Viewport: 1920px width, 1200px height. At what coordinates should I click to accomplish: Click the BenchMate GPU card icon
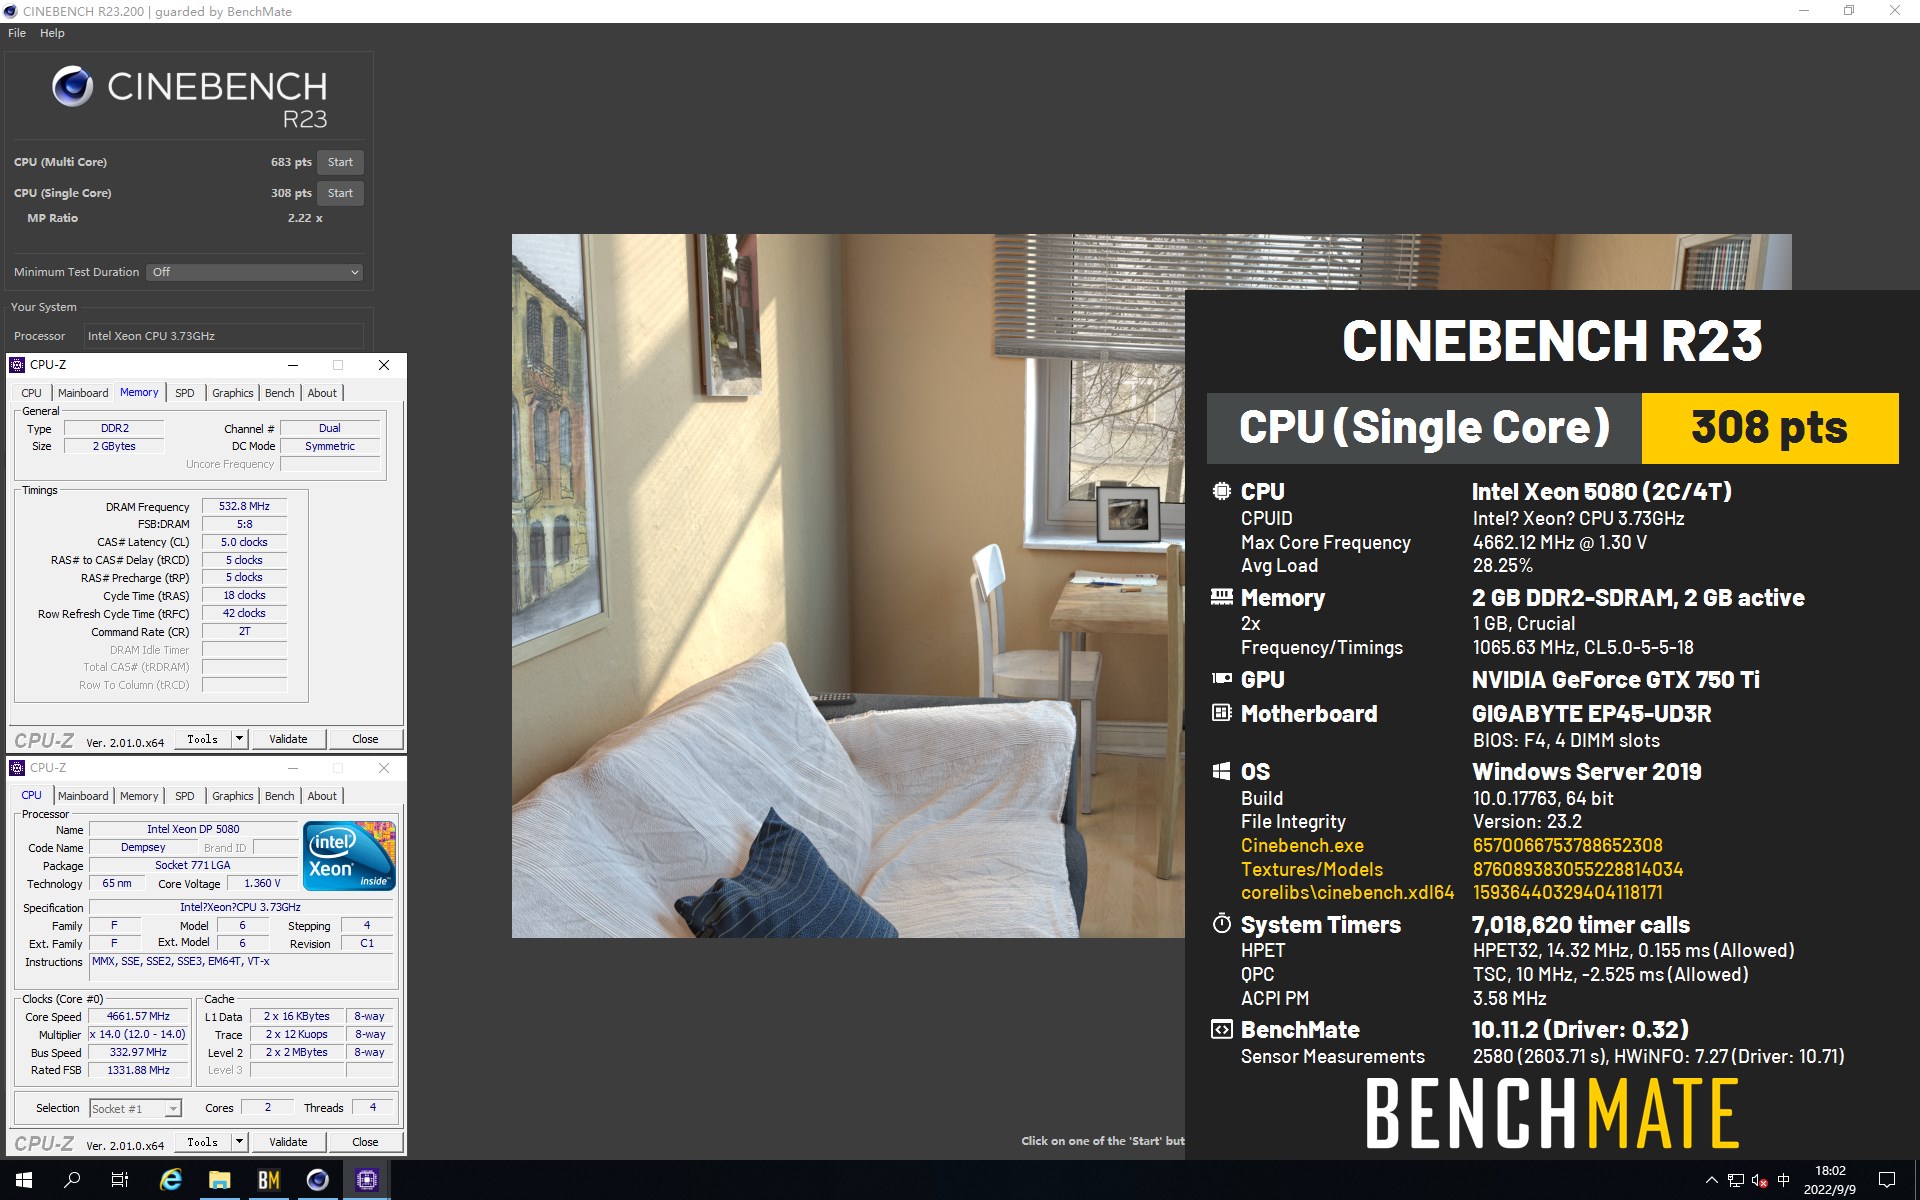(1221, 678)
